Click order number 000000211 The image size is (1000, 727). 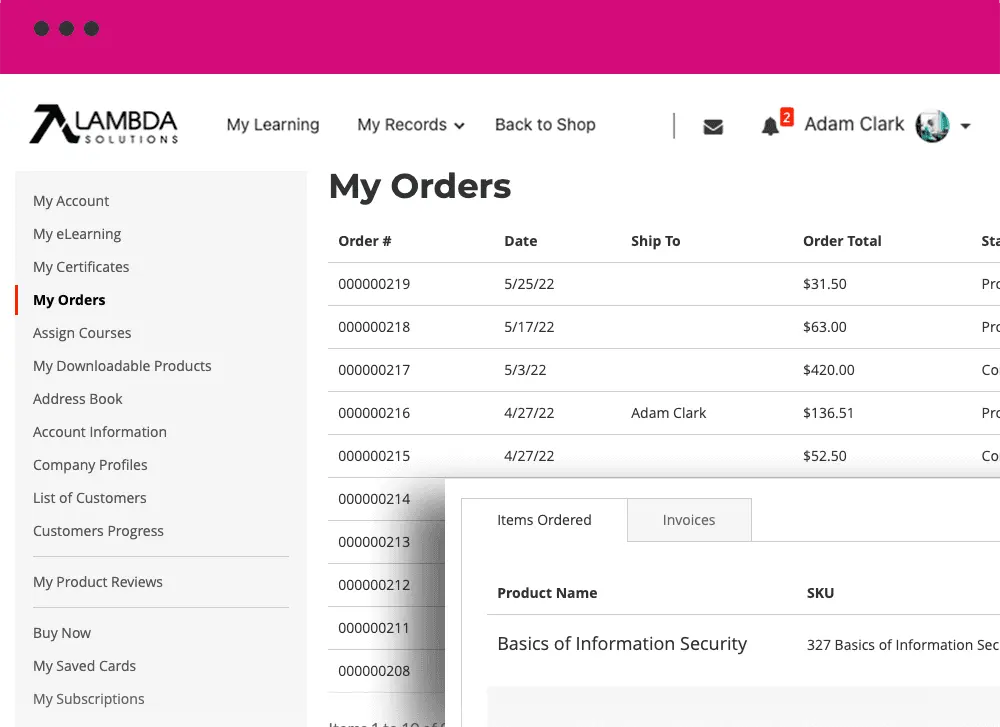click(374, 629)
